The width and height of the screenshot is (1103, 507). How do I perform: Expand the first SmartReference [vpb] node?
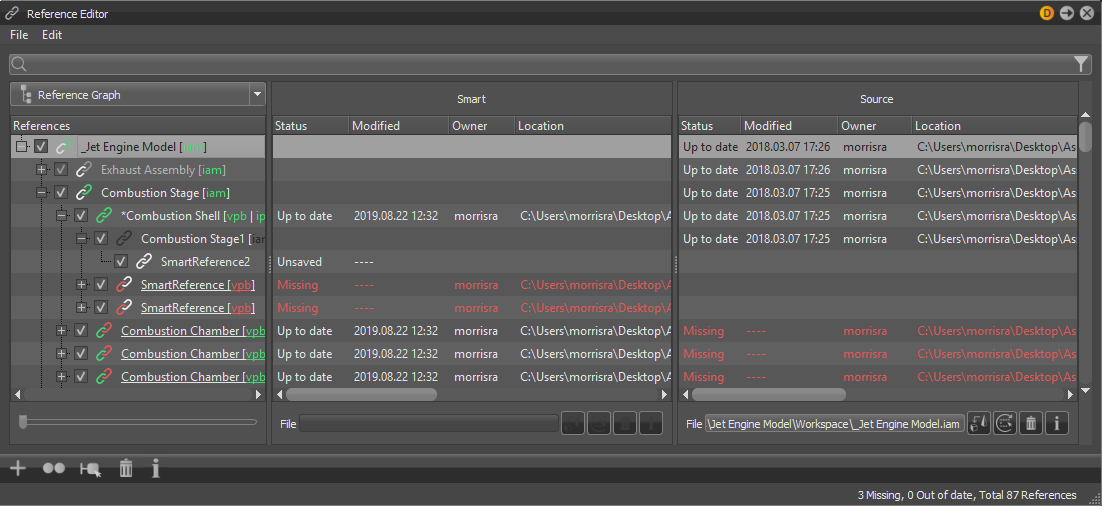(82, 285)
